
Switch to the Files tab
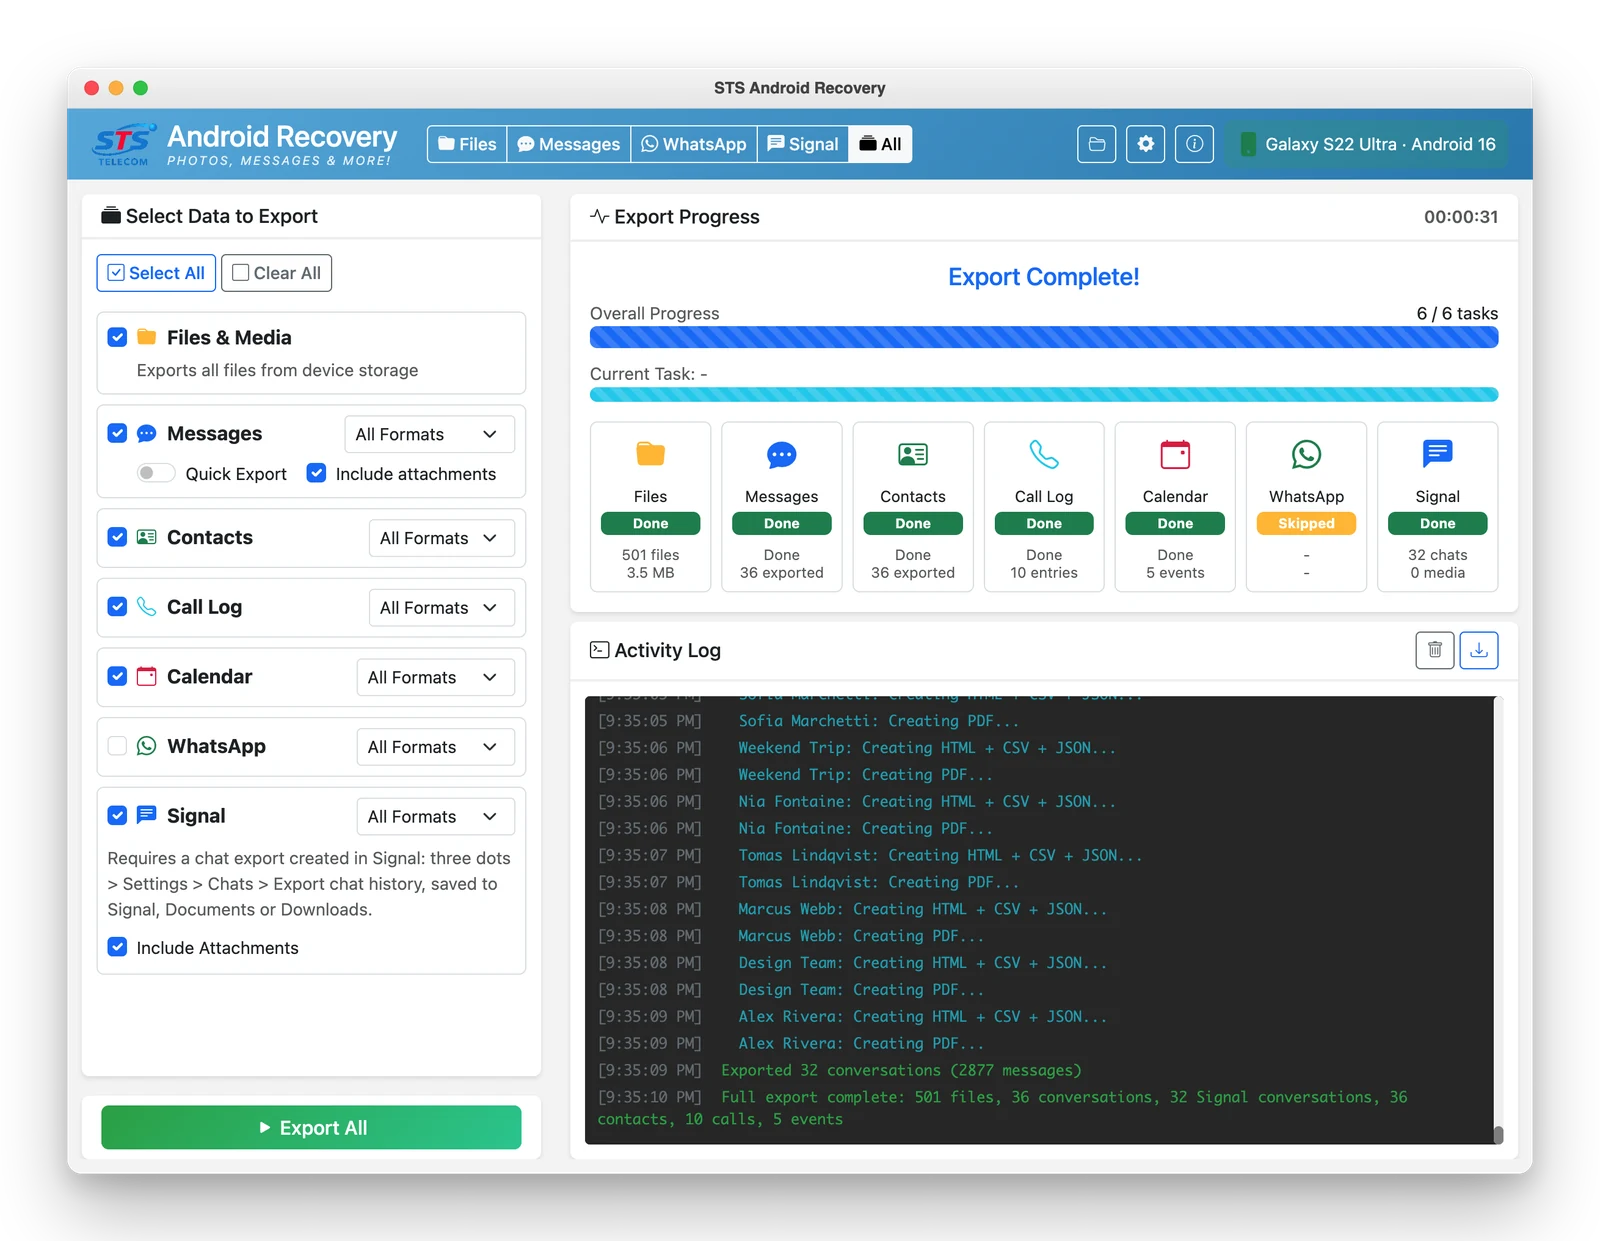[x=467, y=144]
